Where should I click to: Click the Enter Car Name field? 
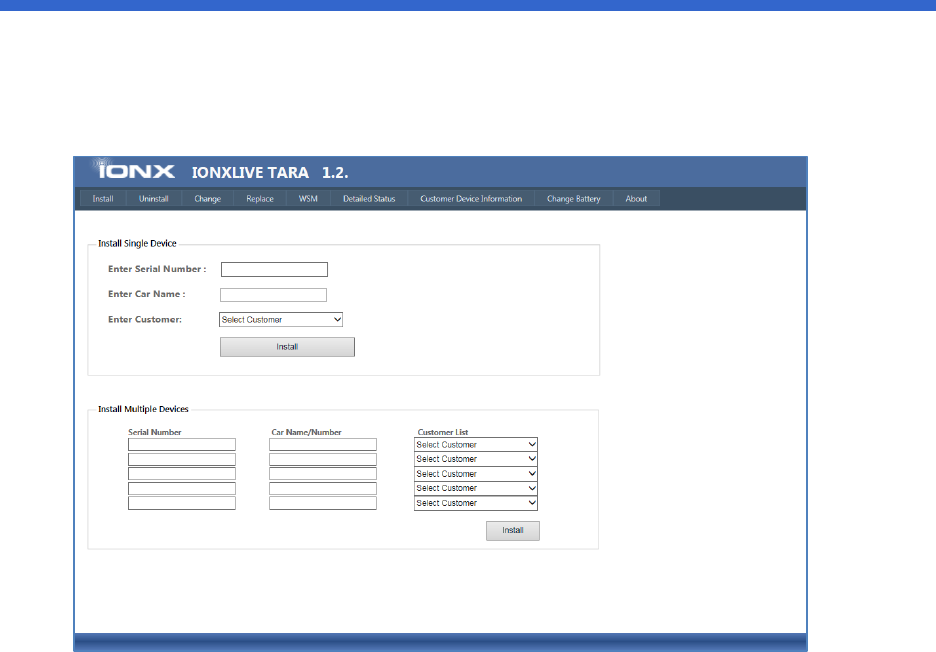[x=273, y=295]
